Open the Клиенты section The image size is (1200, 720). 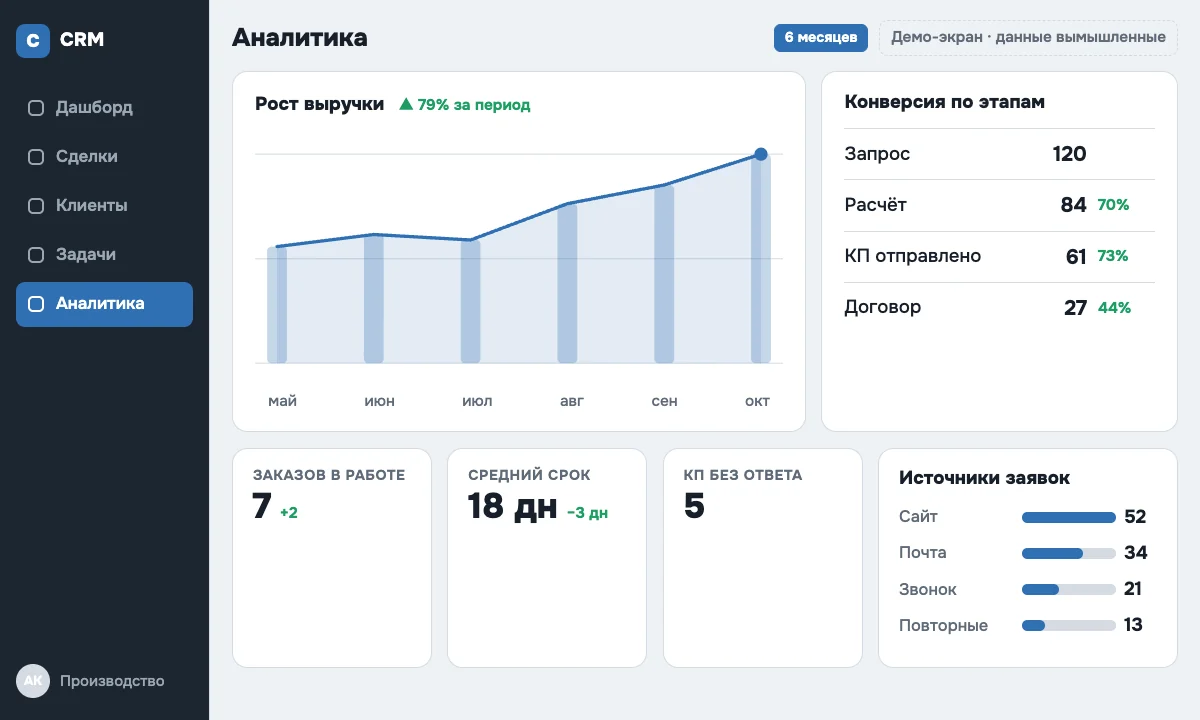104,206
